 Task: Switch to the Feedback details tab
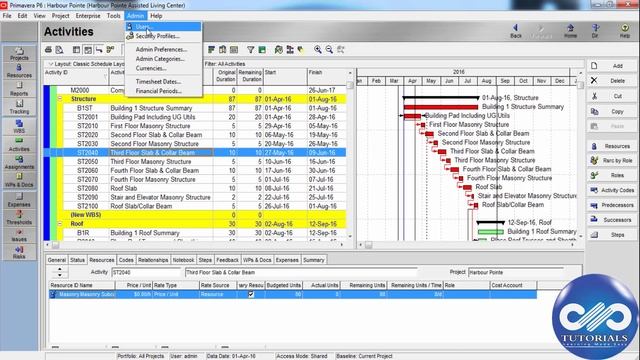(227, 260)
